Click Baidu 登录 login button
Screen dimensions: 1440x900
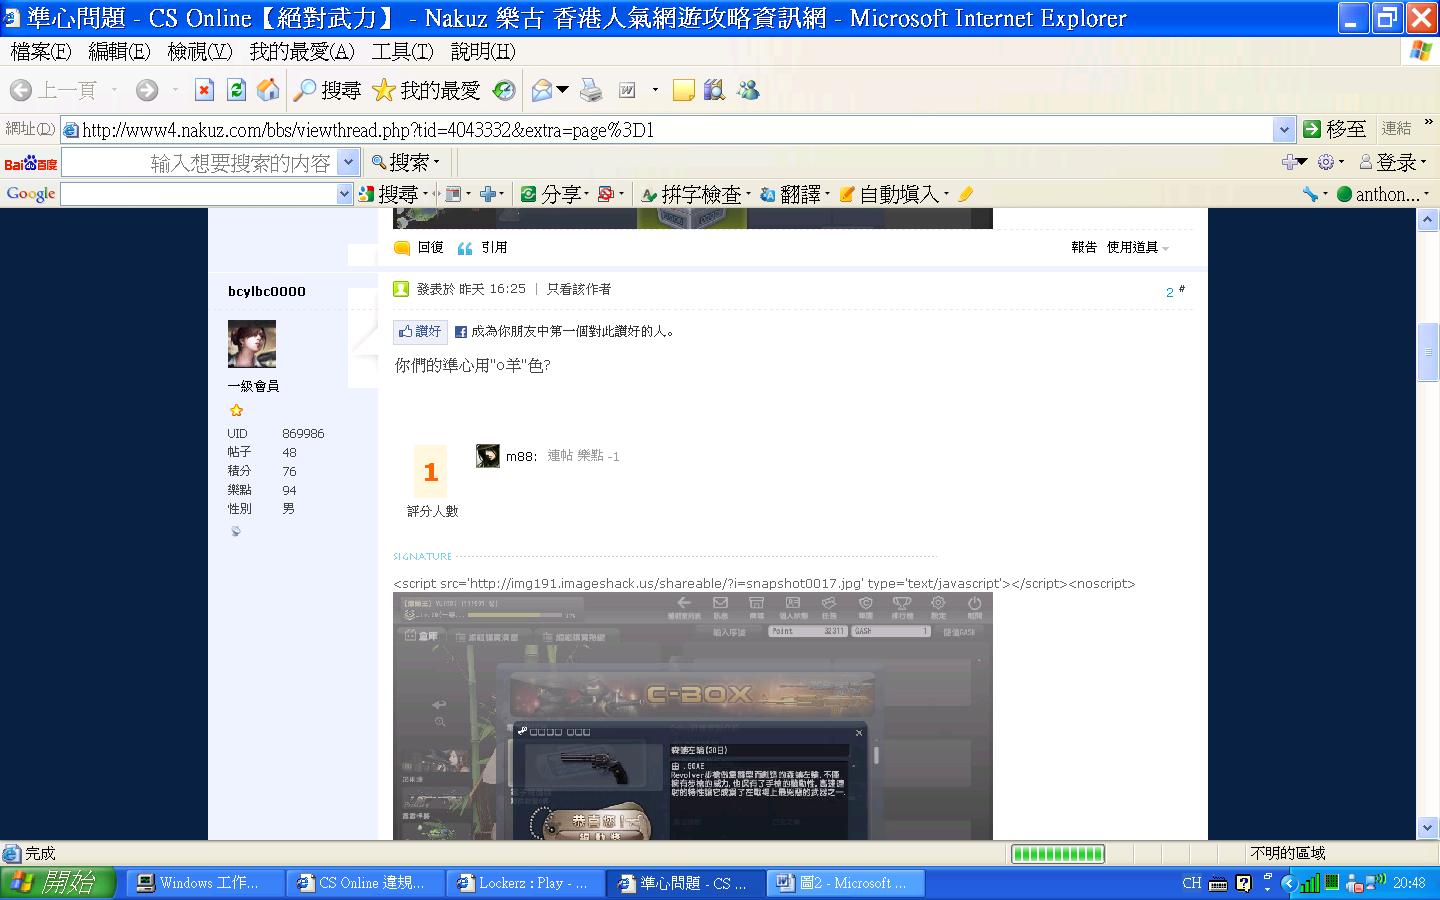tap(1392, 162)
